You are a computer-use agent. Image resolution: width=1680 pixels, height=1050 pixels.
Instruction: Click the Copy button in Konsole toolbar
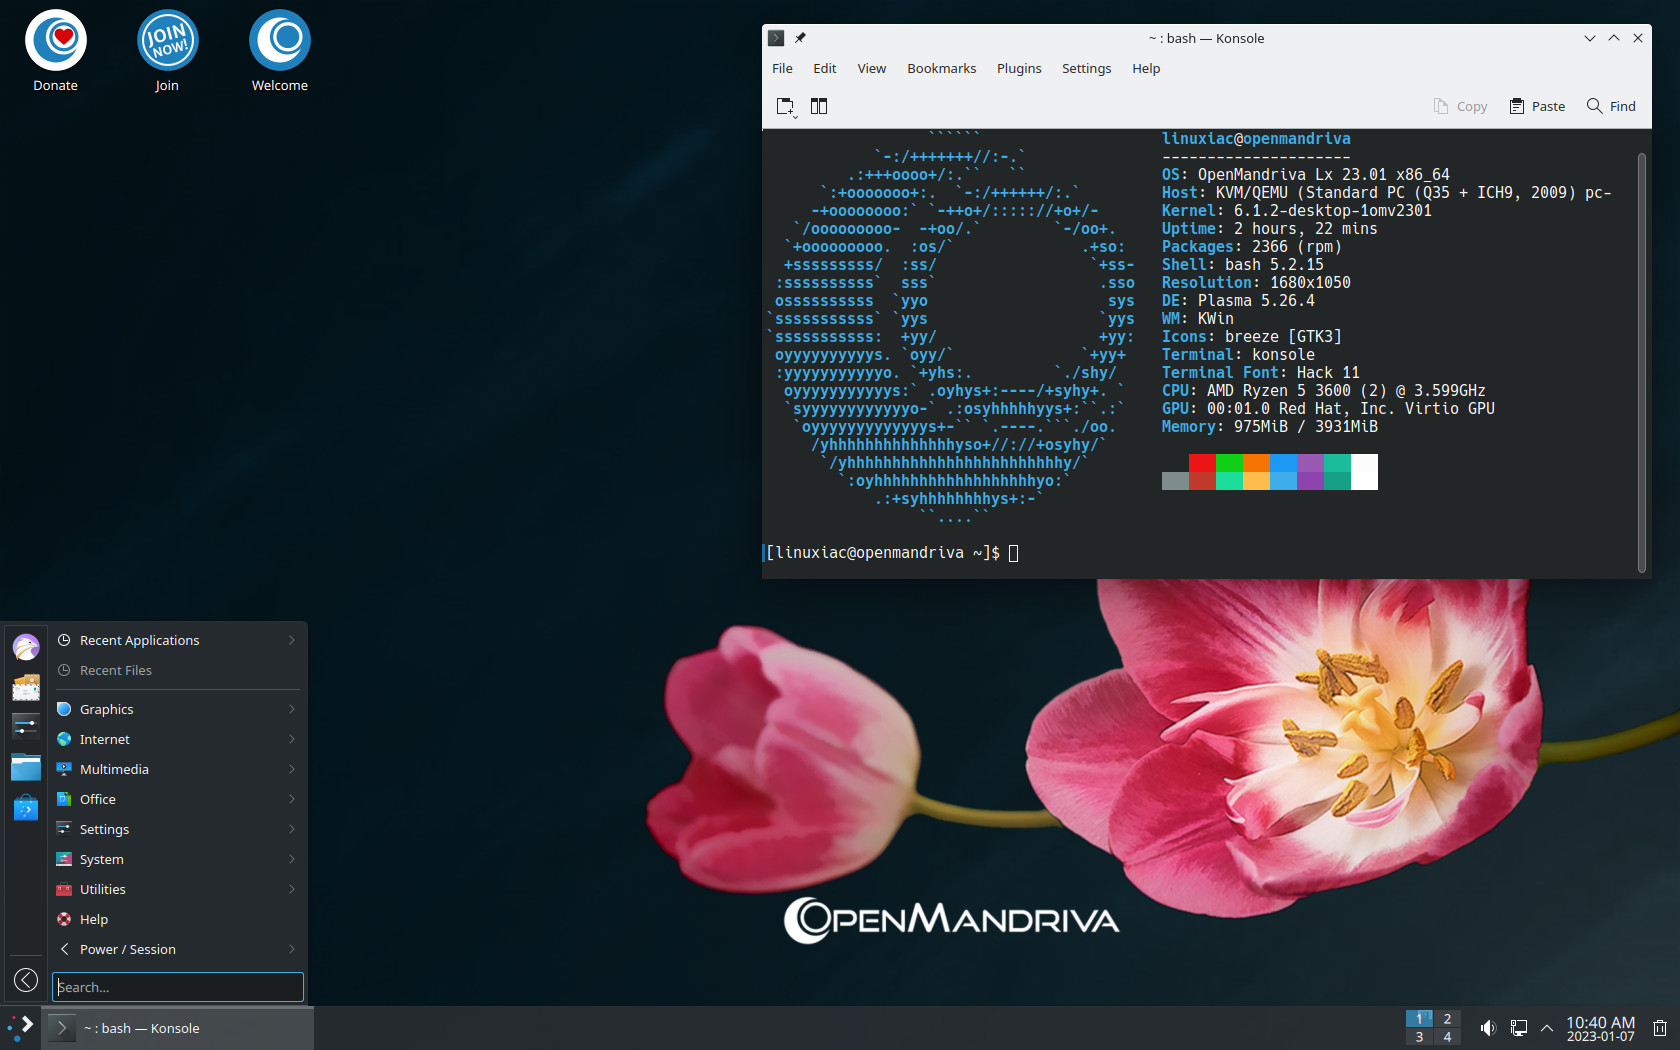[1460, 106]
